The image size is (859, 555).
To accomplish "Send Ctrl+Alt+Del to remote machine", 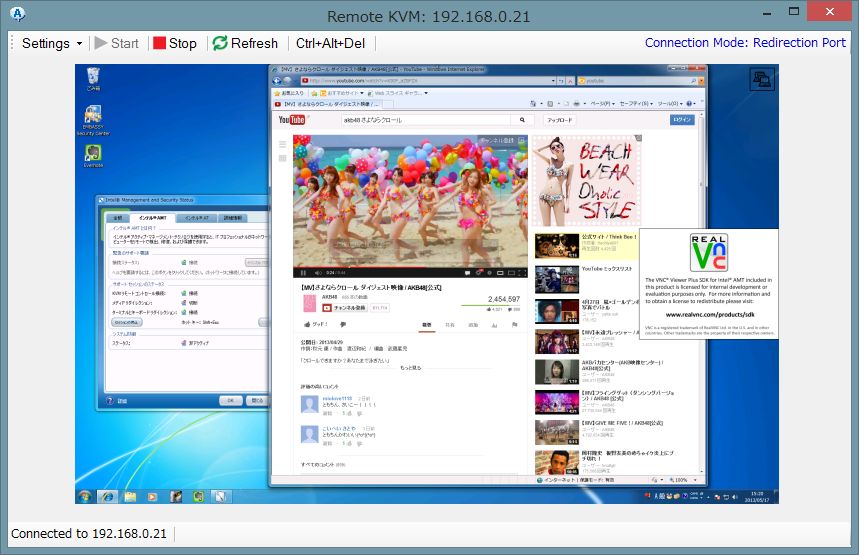I will [330, 43].
